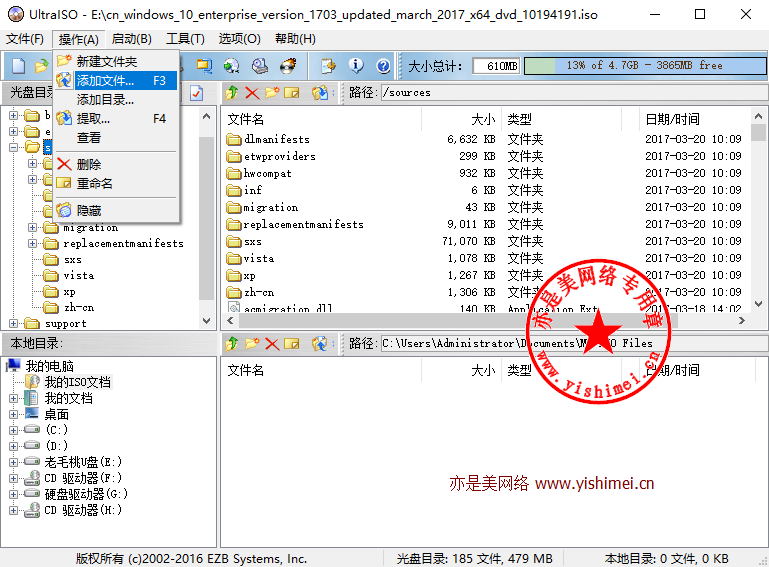This screenshot has width=769, height=567.
Task: Choose 隐藏 menu entry
Action: 116,210
